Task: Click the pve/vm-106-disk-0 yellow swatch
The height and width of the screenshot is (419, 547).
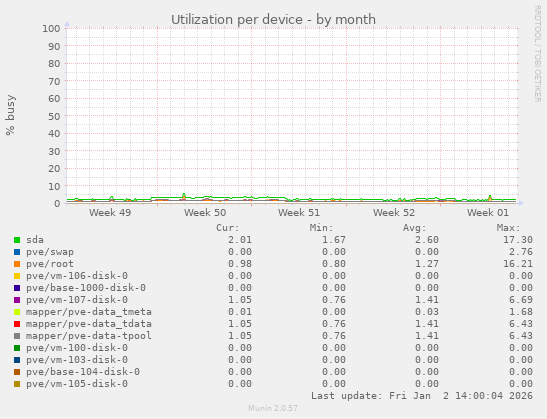Action: pos(17,276)
